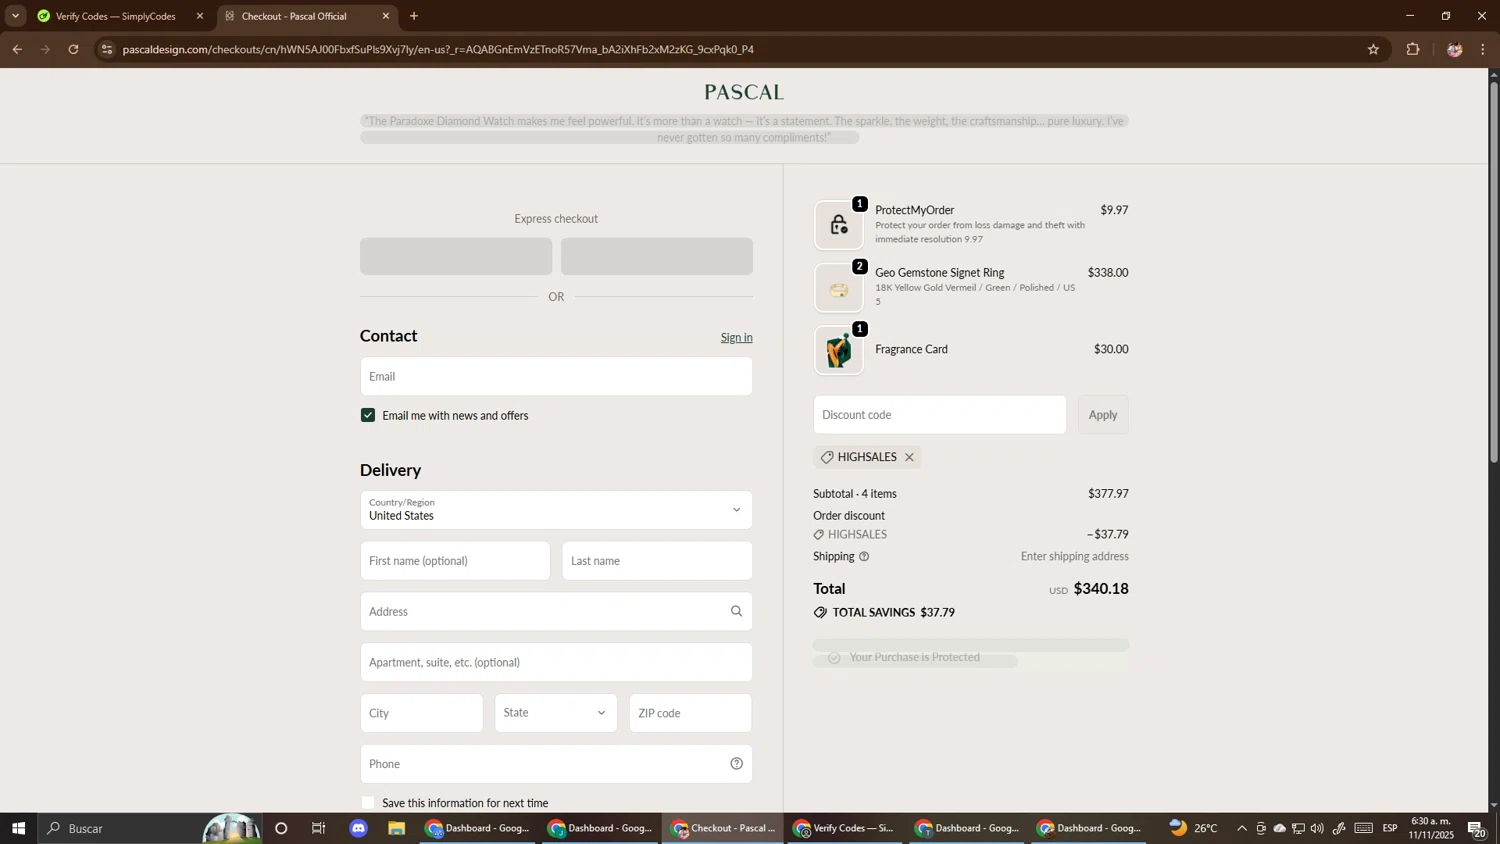Close the Verify Codes SimplyCodes tab
Viewport: 1500px width, 844px height.
tap(200, 16)
